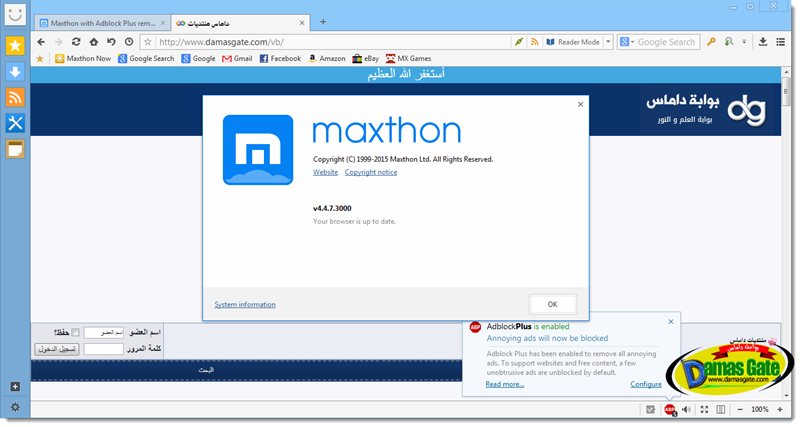Open the Tools icon in sidebar
800x427 pixels.
(15, 123)
